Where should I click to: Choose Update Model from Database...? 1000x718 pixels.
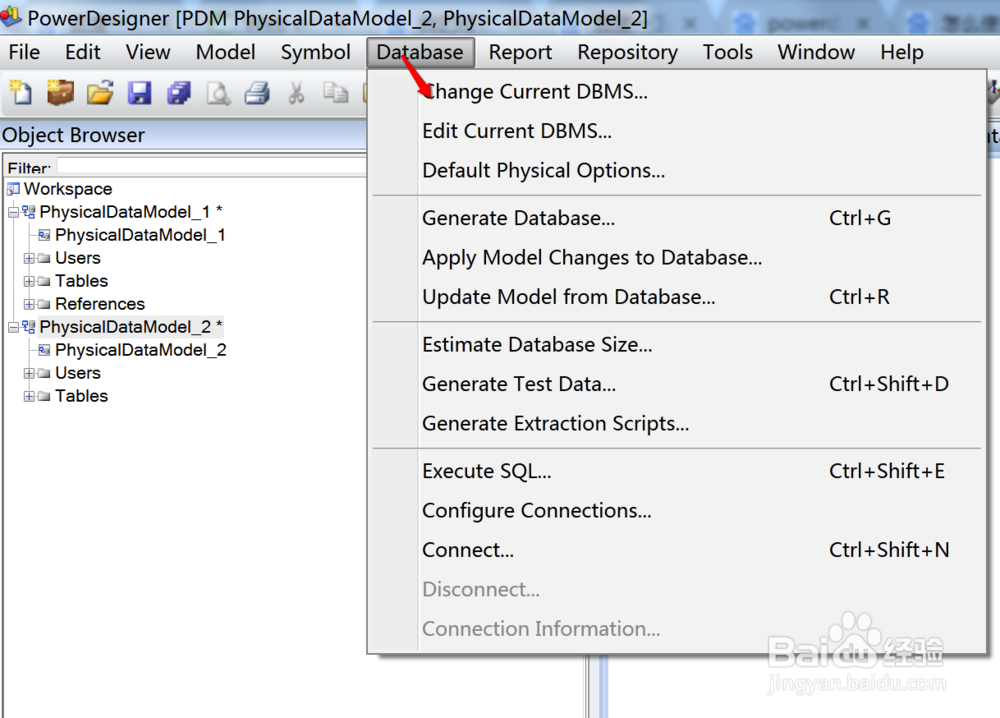point(677,297)
